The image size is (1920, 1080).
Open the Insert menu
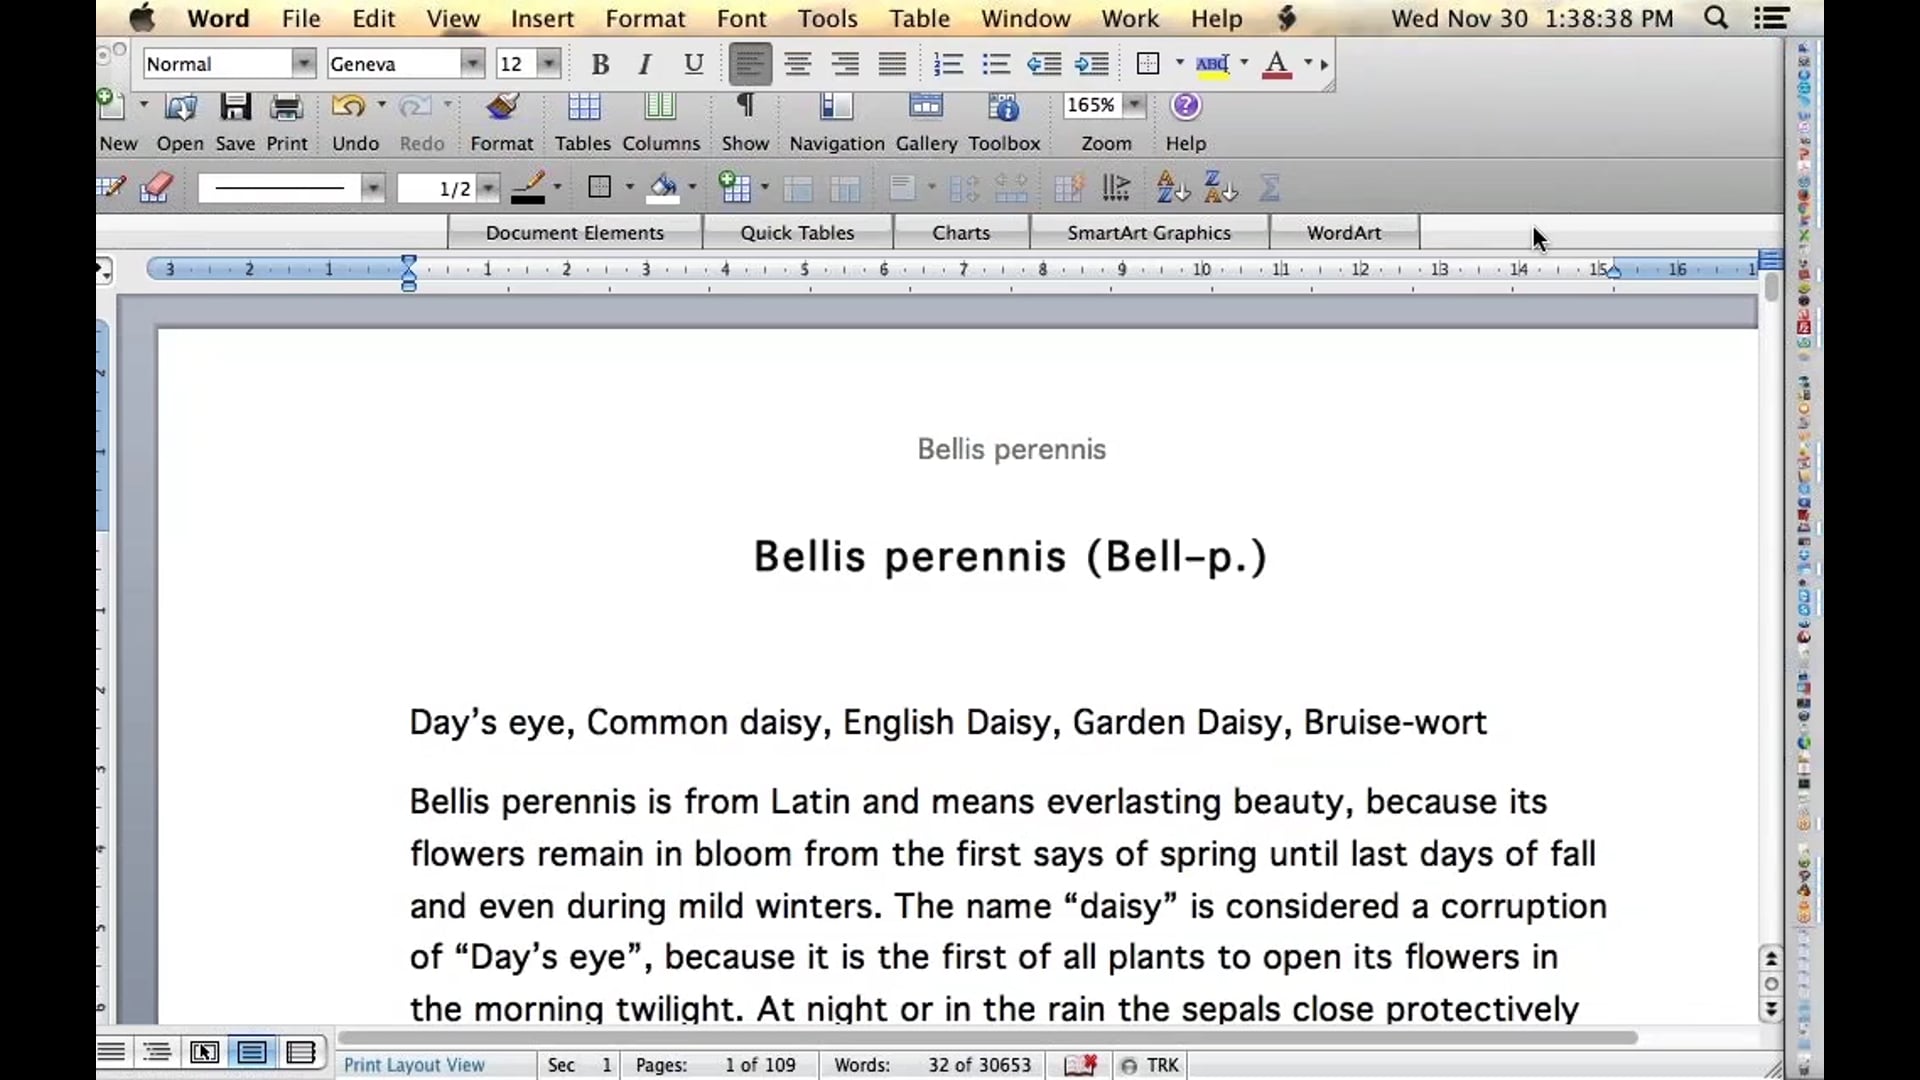[x=542, y=18]
